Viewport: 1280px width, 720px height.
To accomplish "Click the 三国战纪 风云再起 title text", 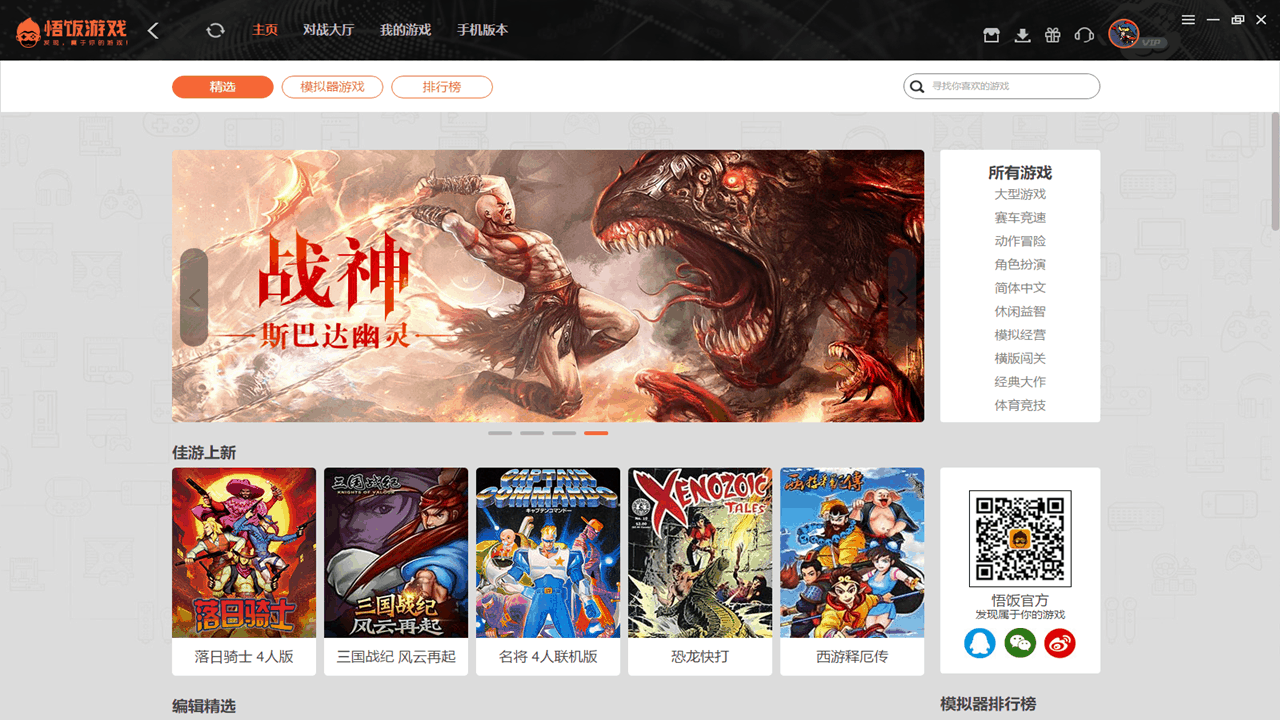I will [x=396, y=657].
